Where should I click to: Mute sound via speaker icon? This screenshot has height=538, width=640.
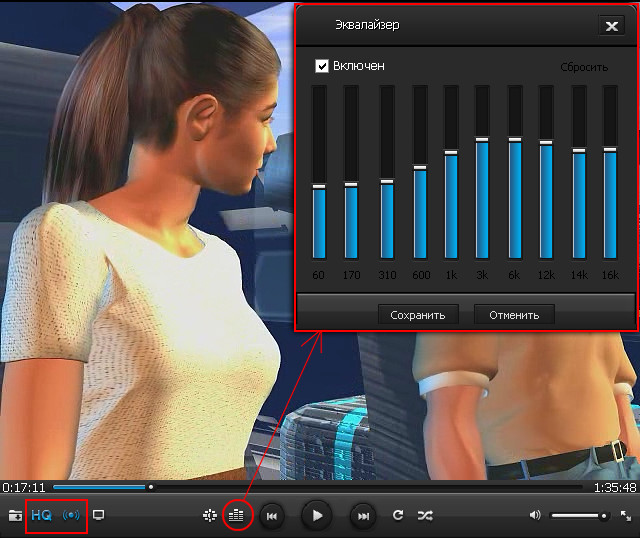pyautogui.click(x=535, y=516)
